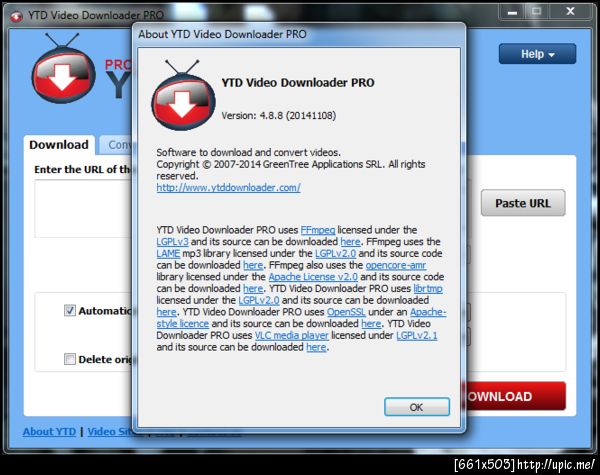Click OK to close the About dialog
This screenshot has height=475, width=600.
pos(417,406)
